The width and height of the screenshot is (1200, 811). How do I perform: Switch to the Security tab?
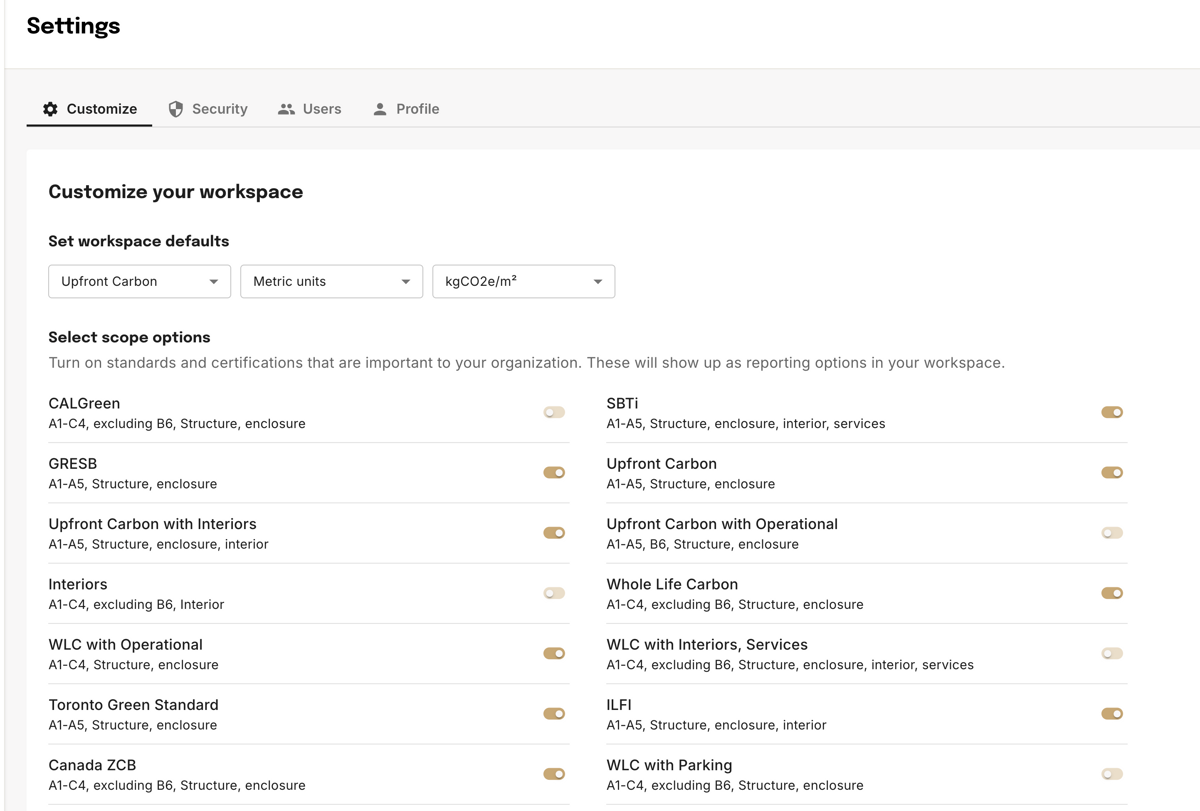(208, 109)
